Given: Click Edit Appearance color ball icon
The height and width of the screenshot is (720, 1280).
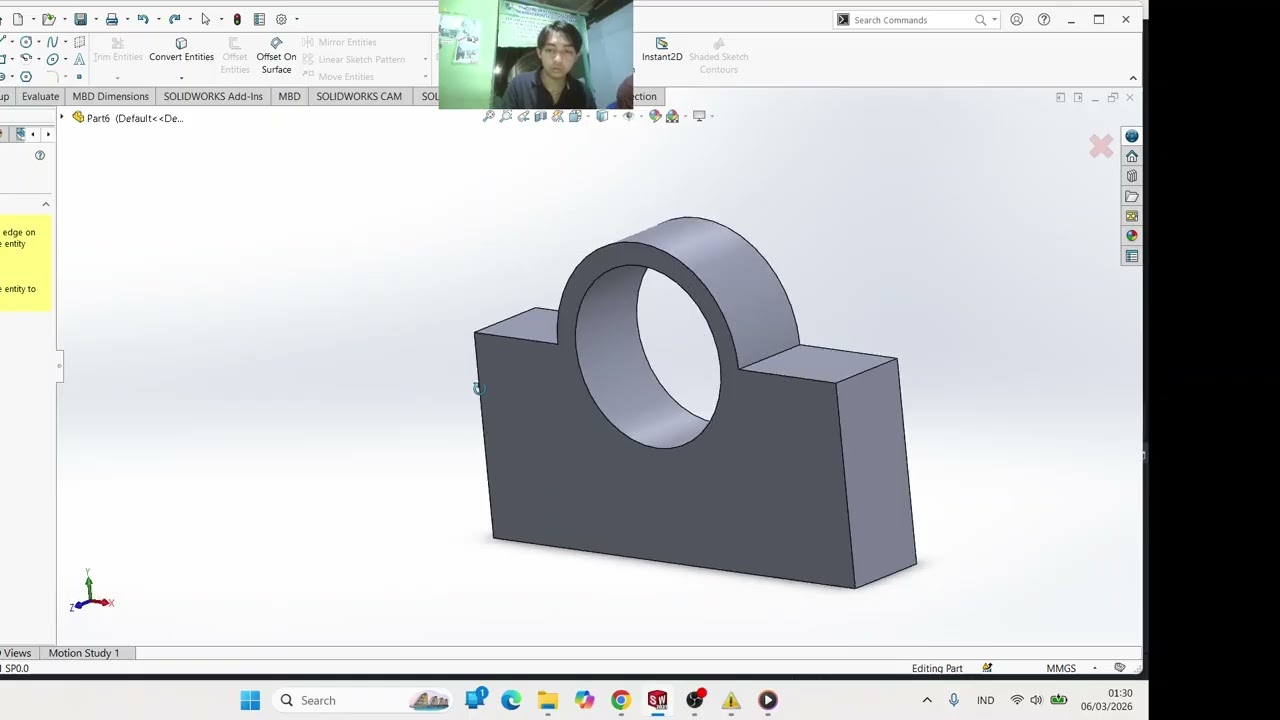Looking at the screenshot, I should 655,116.
